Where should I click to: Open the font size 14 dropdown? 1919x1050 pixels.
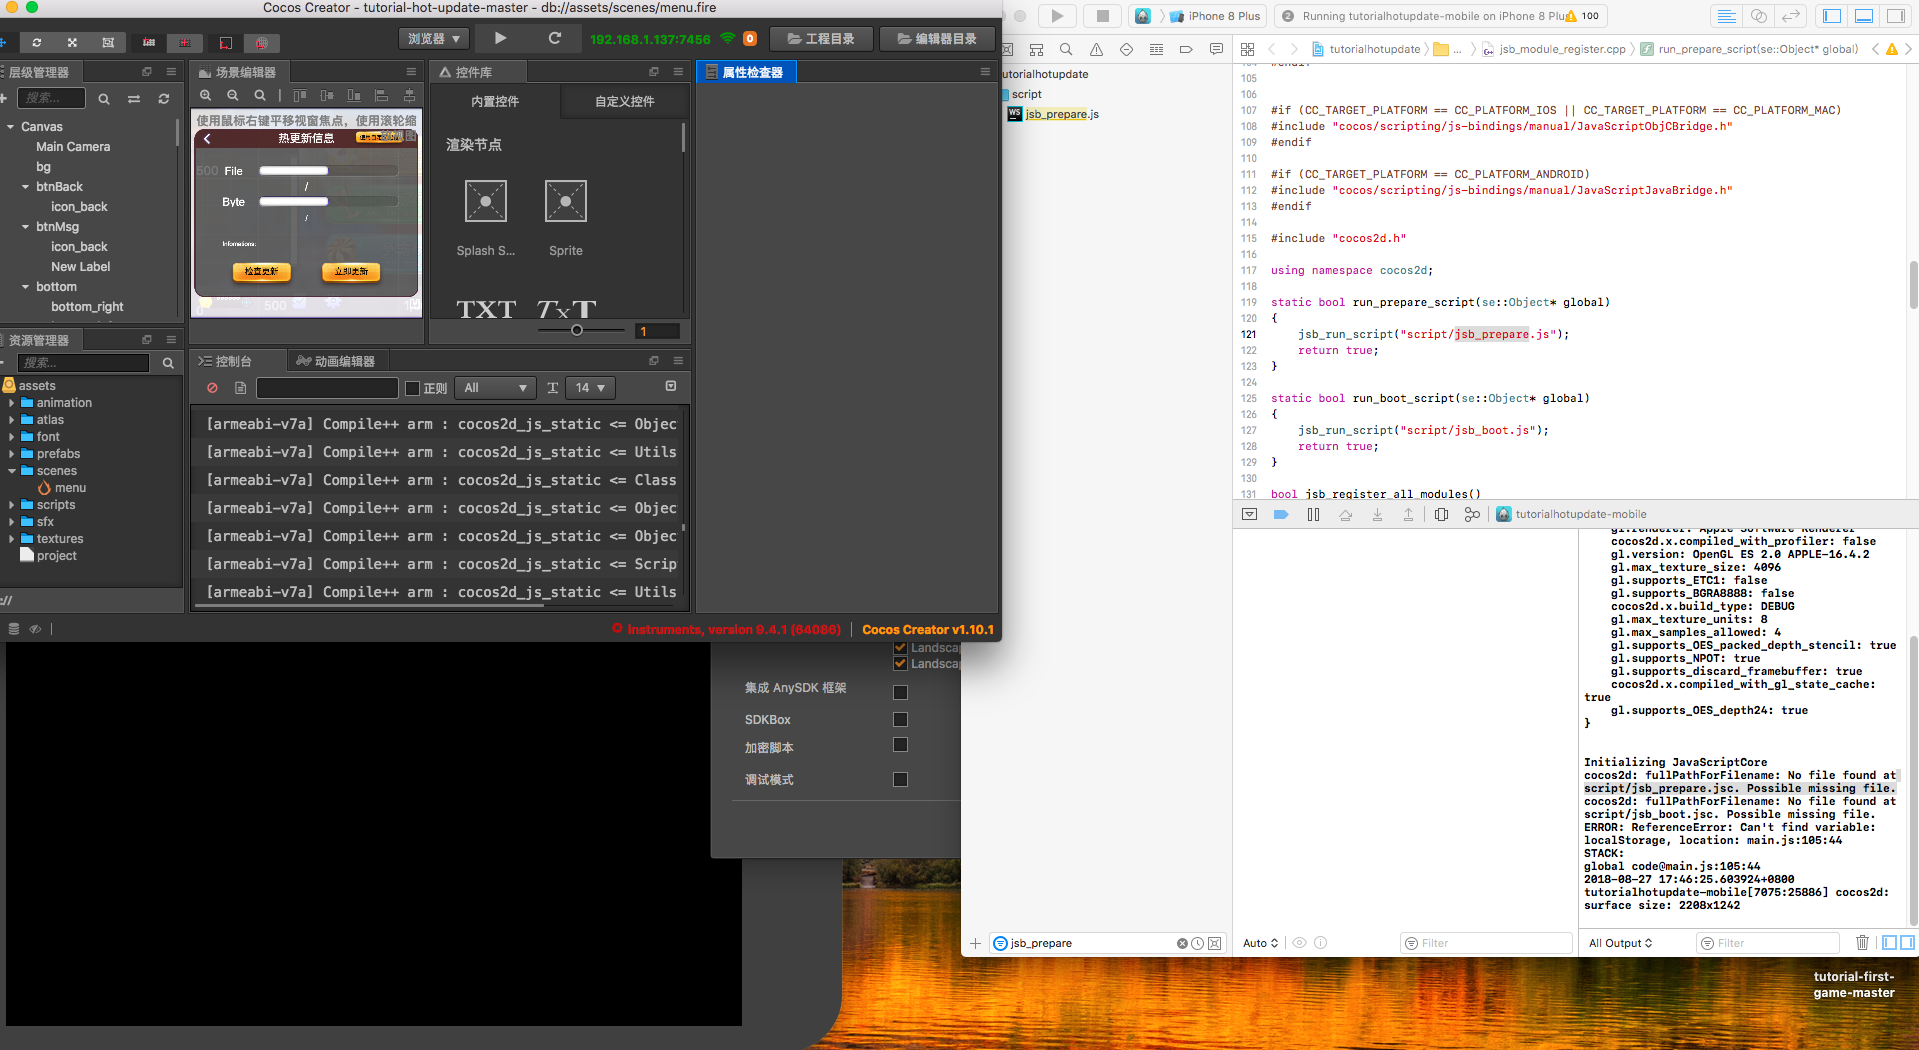pyautogui.click(x=590, y=388)
